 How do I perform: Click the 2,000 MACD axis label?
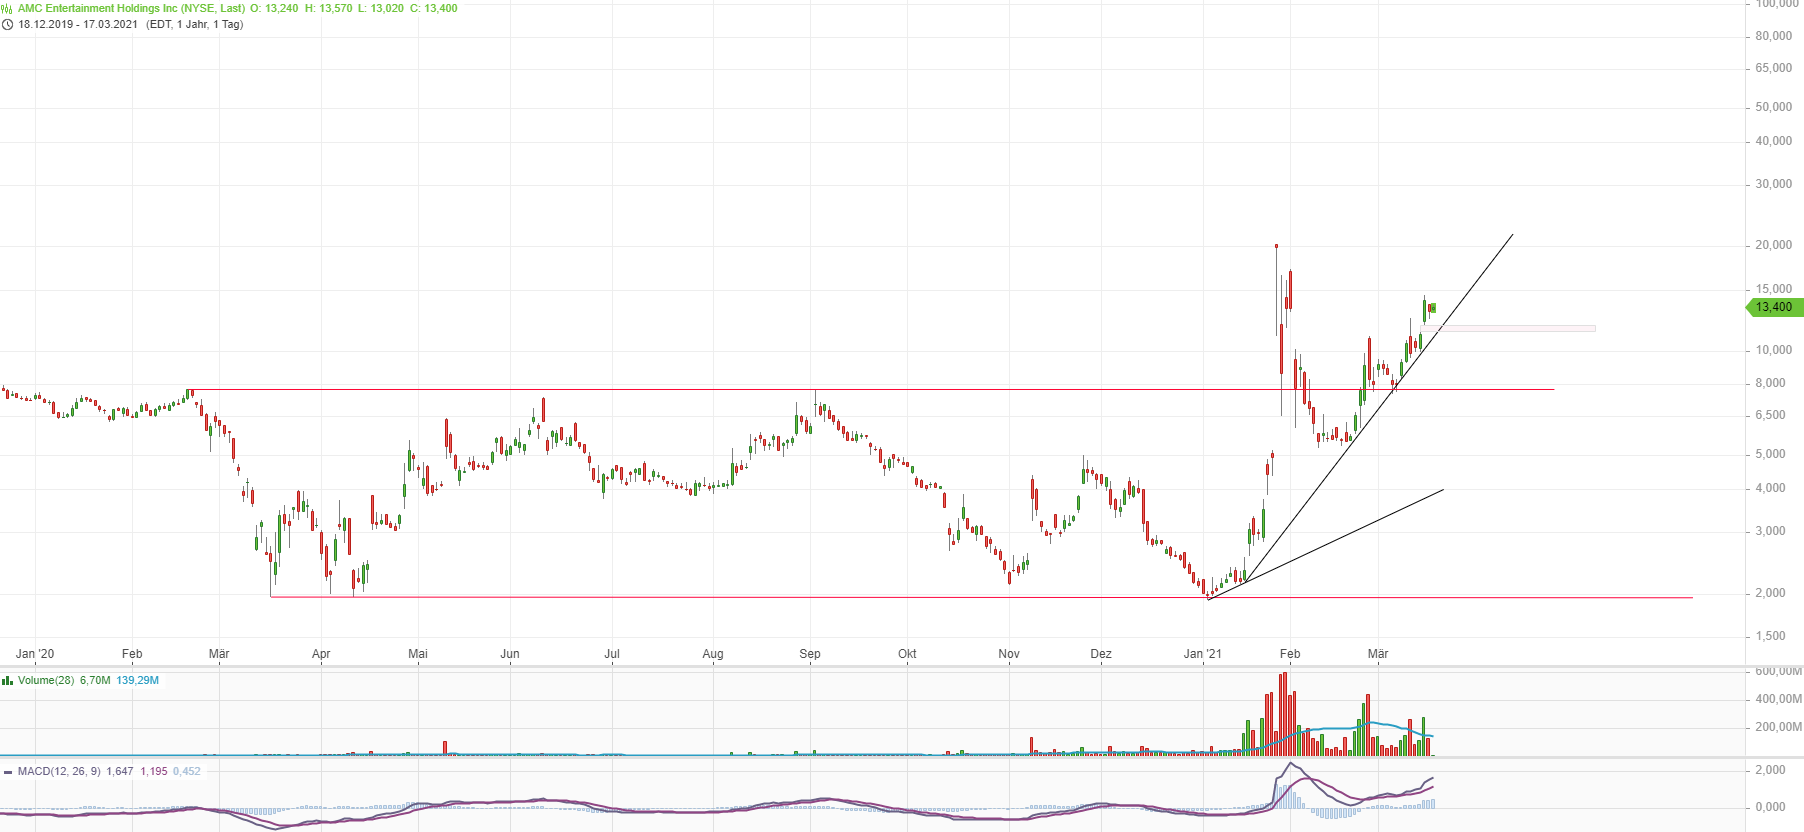point(1771,770)
